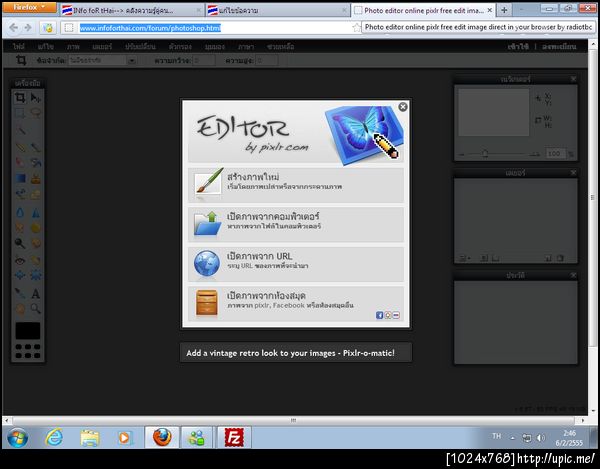Select the Eraser tool
600x469 pixels.
20,163
